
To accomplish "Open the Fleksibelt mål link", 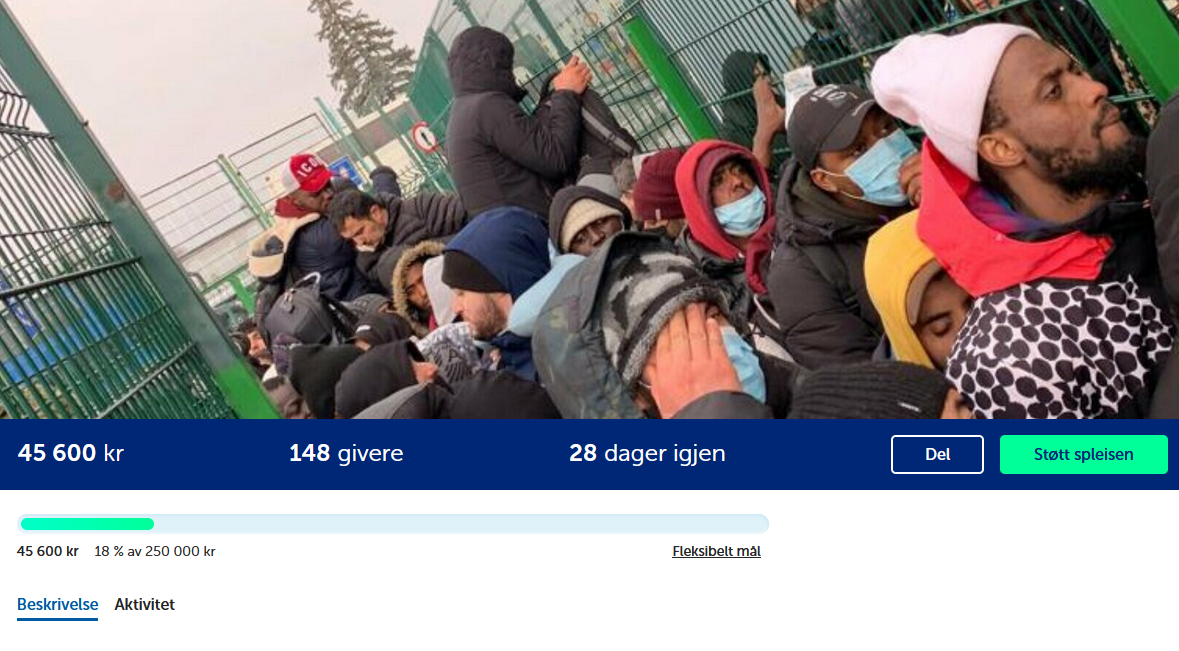I will [x=716, y=551].
